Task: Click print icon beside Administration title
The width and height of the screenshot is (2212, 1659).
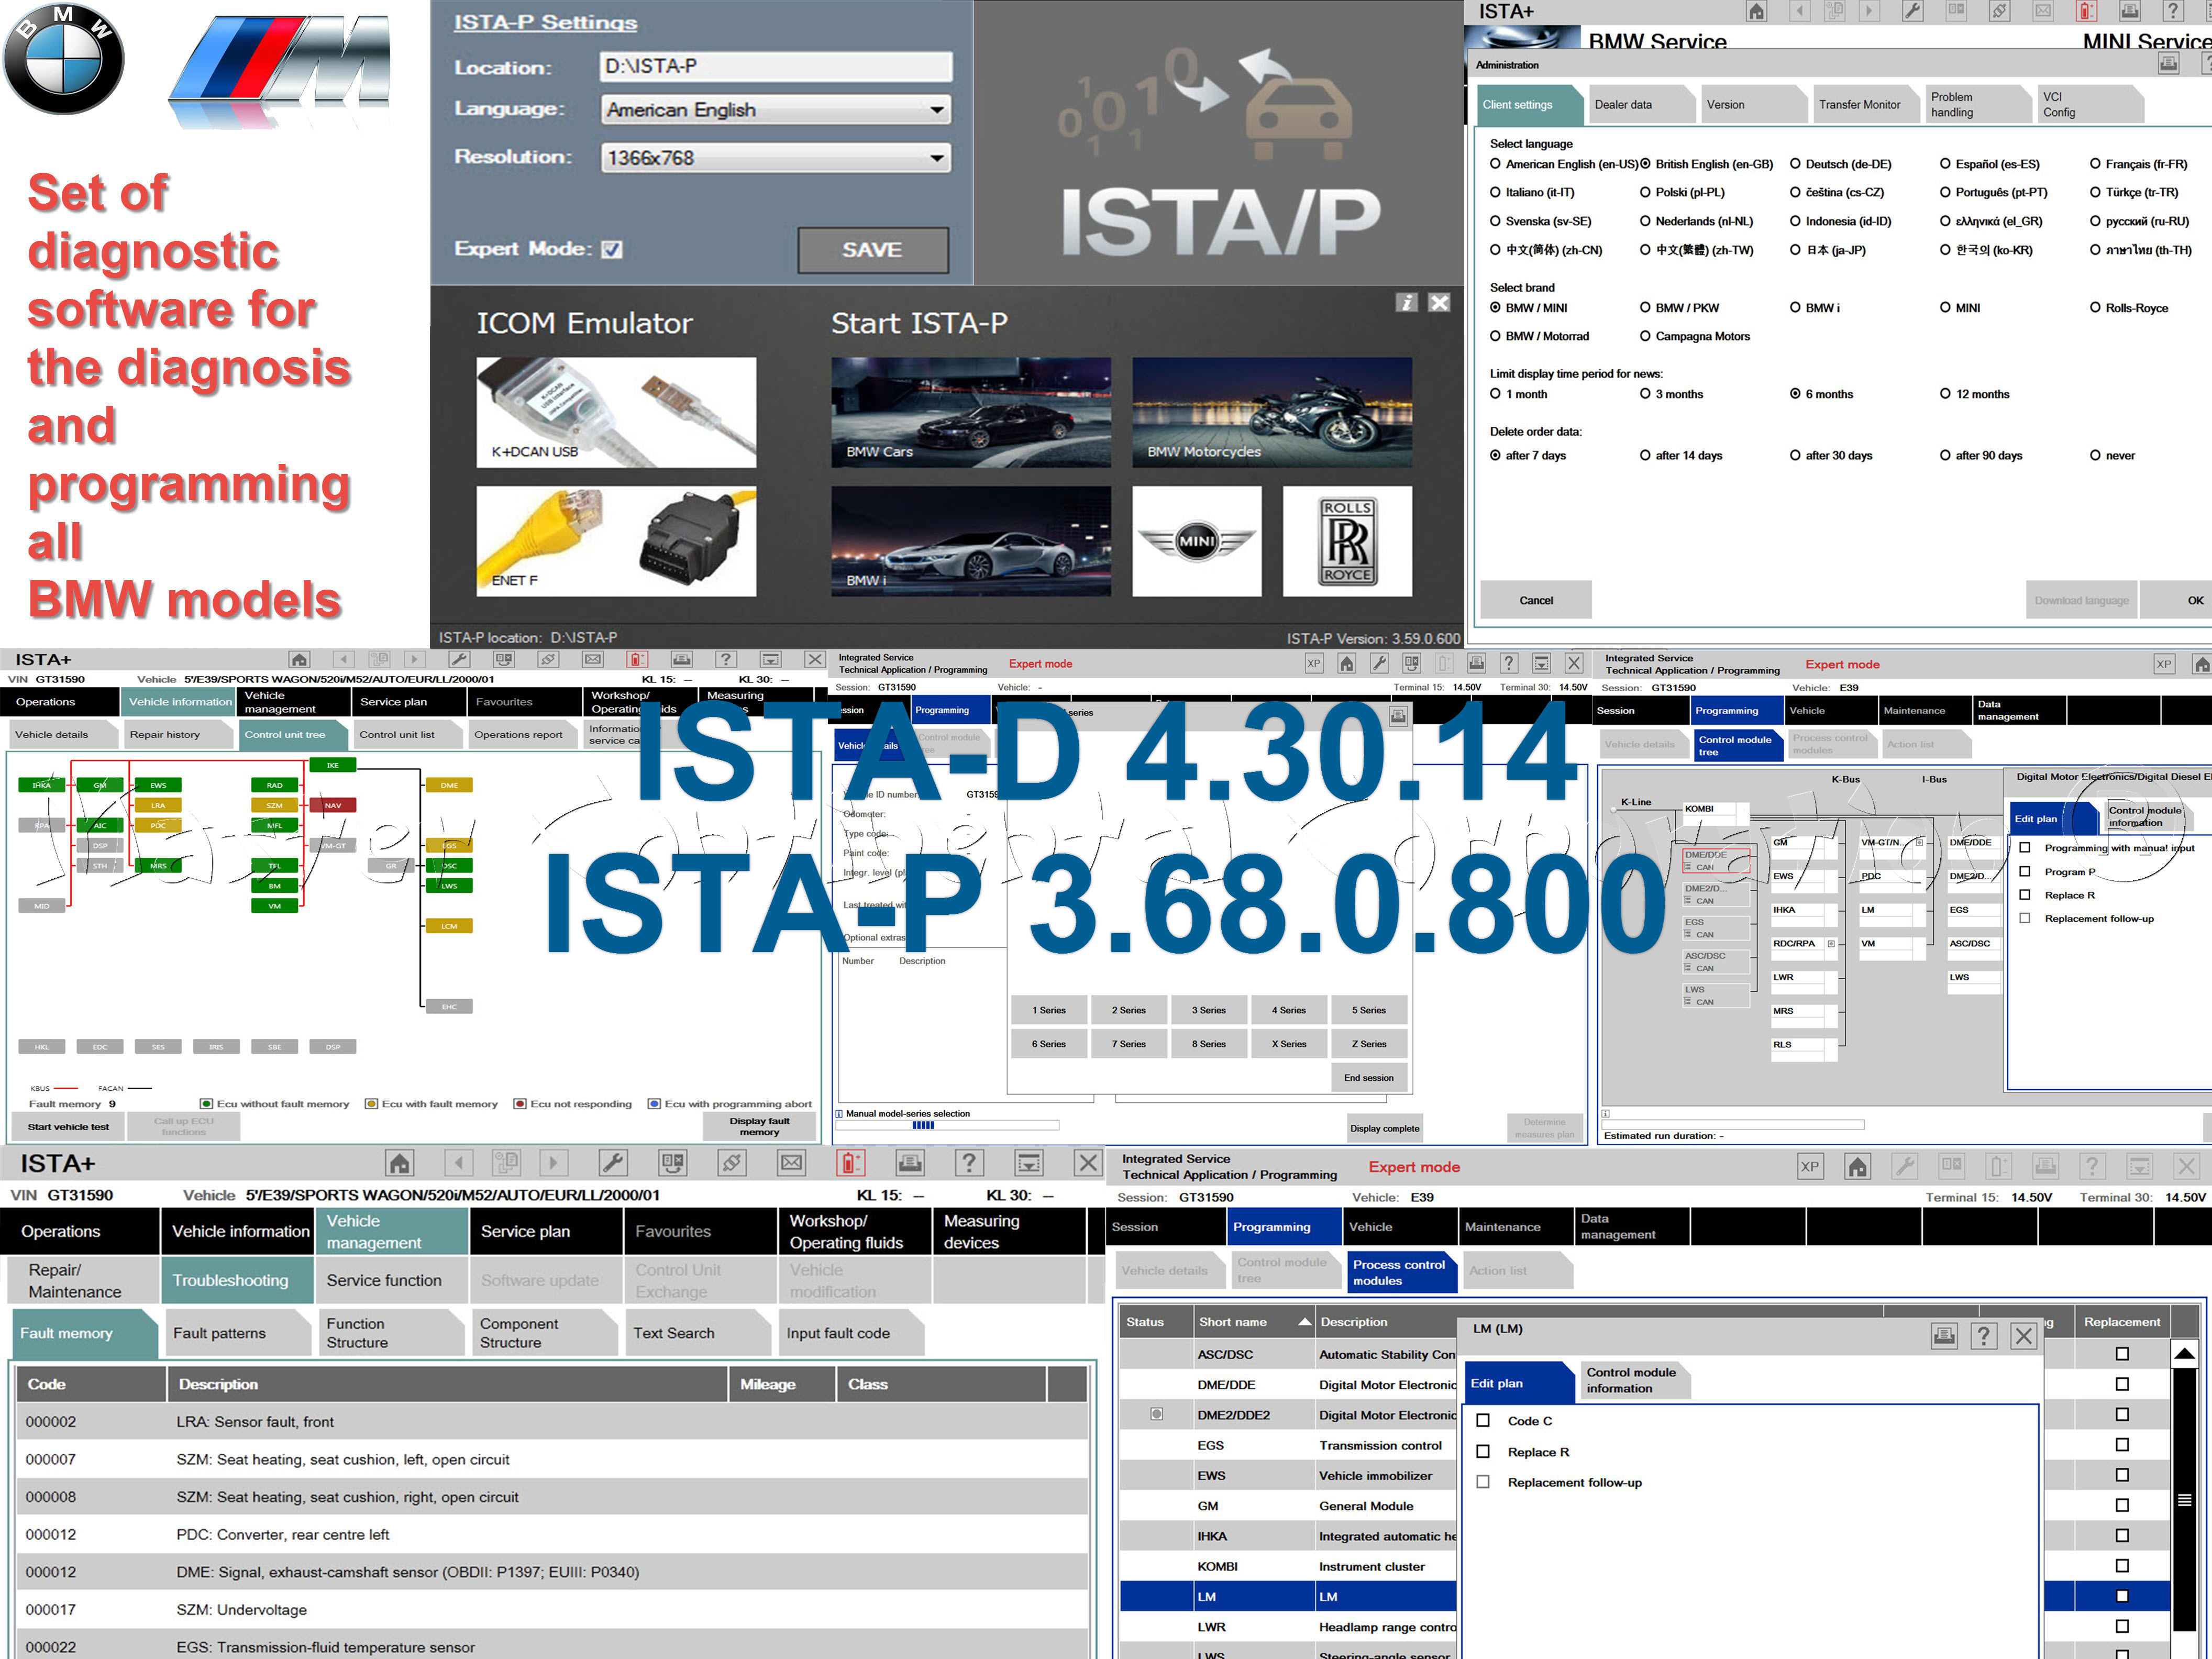Action: [2168, 64]
